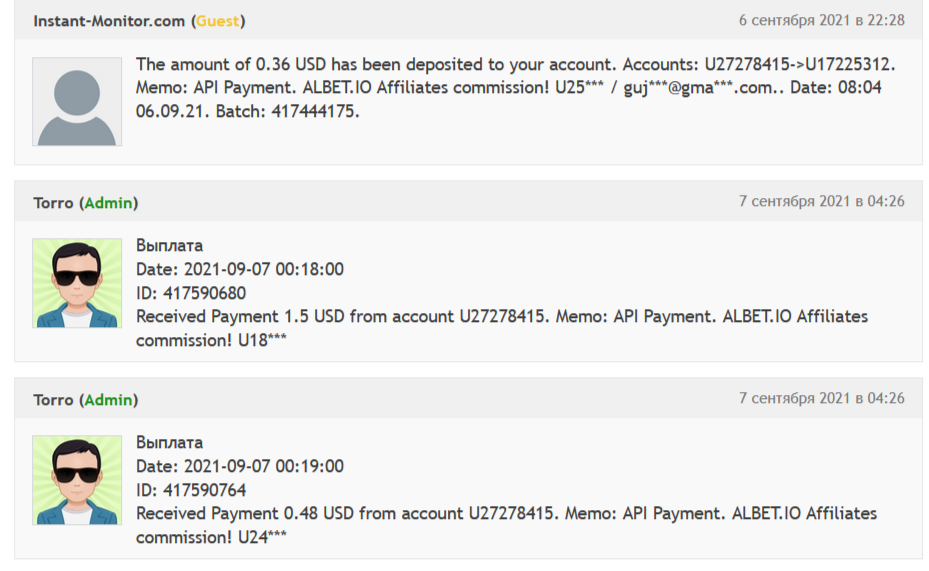Click the ID 417590764 line
929x571 pixels.
coord(191,490)
